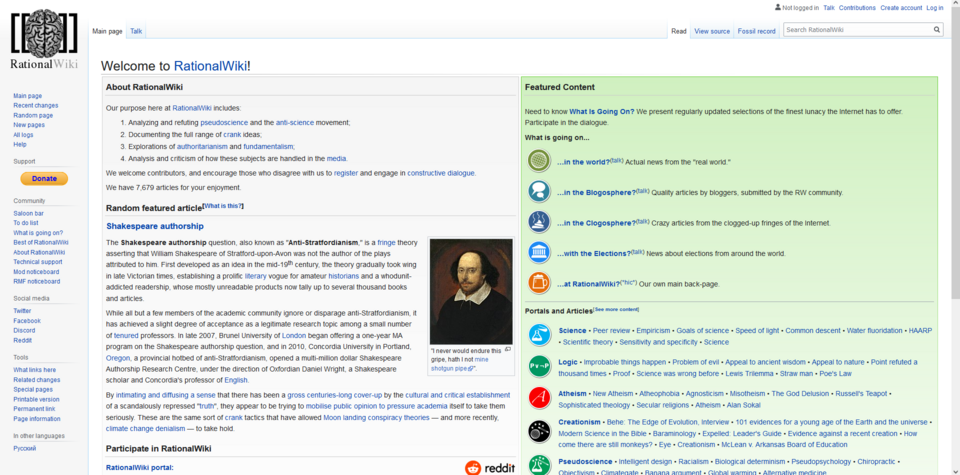Open the Log in link

point(934,8)
